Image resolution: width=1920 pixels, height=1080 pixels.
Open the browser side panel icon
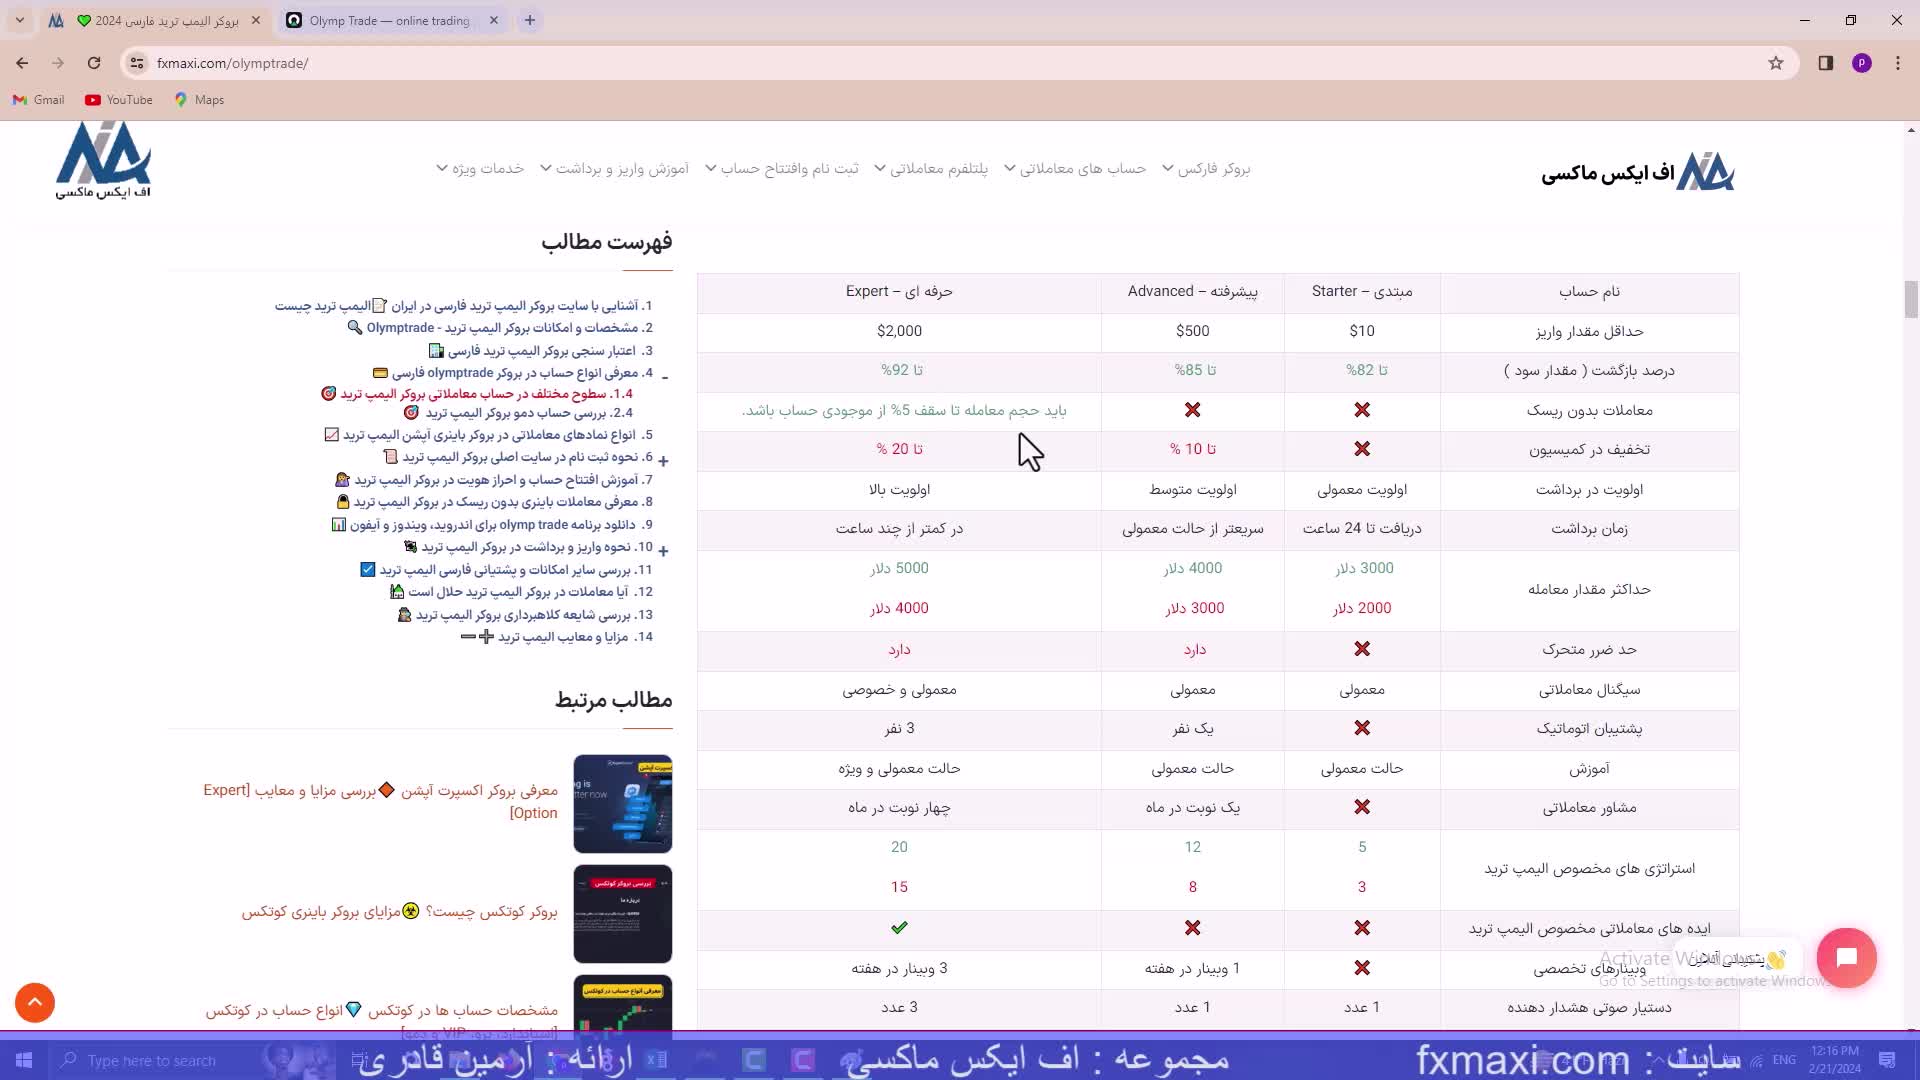[x=1825, y=63]
